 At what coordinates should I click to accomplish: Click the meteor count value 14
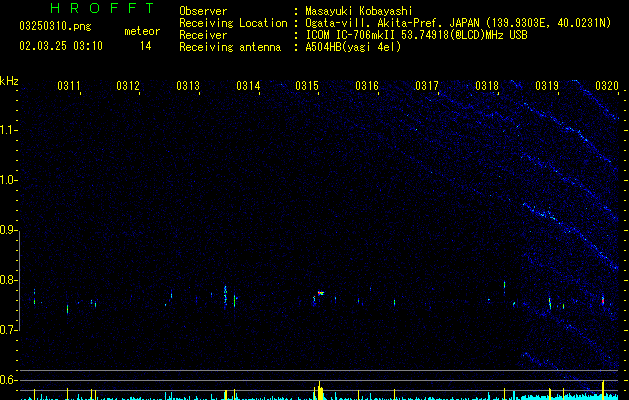coord(146,46)
